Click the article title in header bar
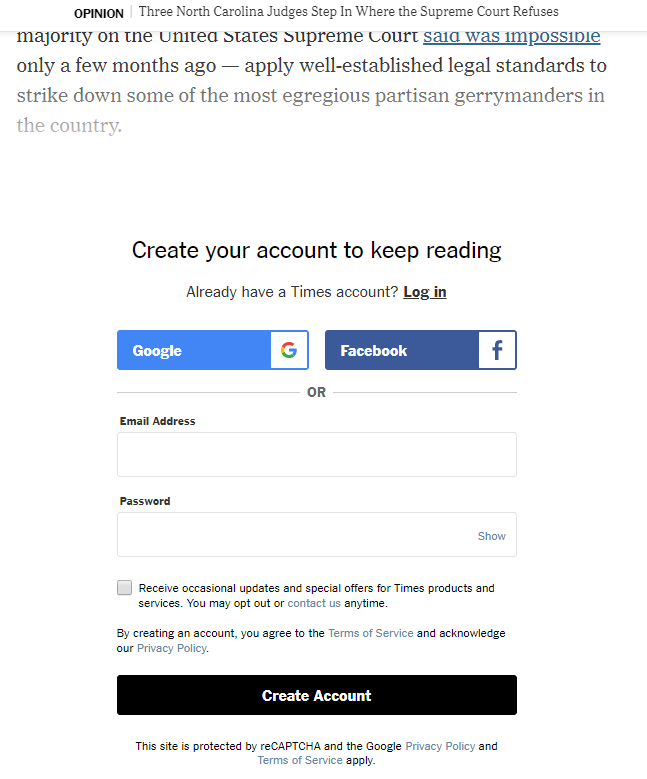 point(349,11)
